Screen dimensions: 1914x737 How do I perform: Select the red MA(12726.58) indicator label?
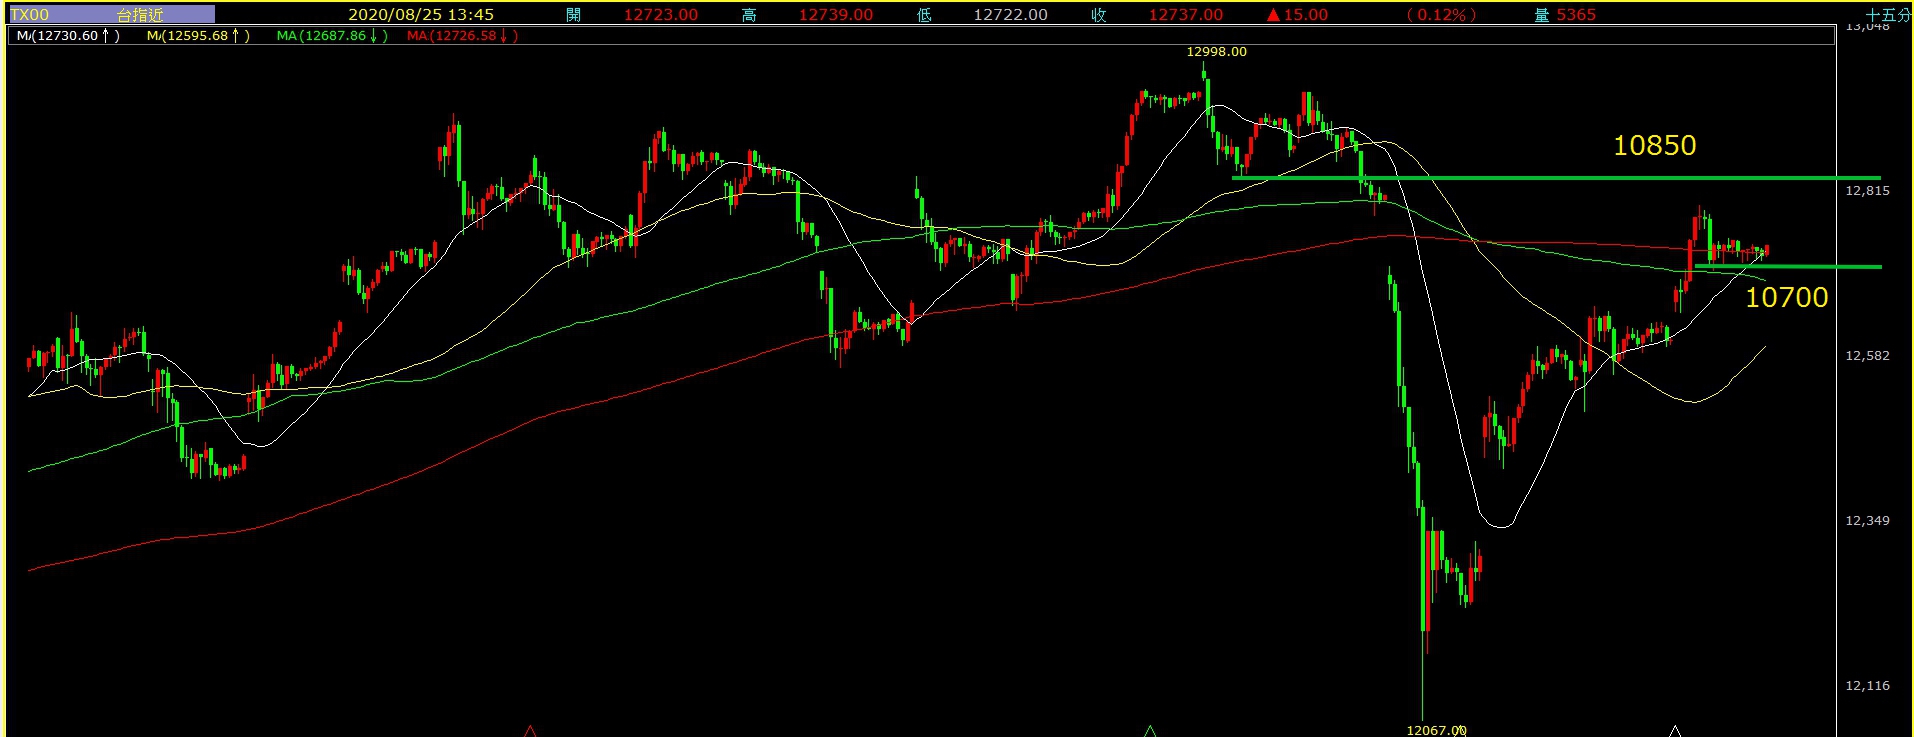(x=462, y=36)
